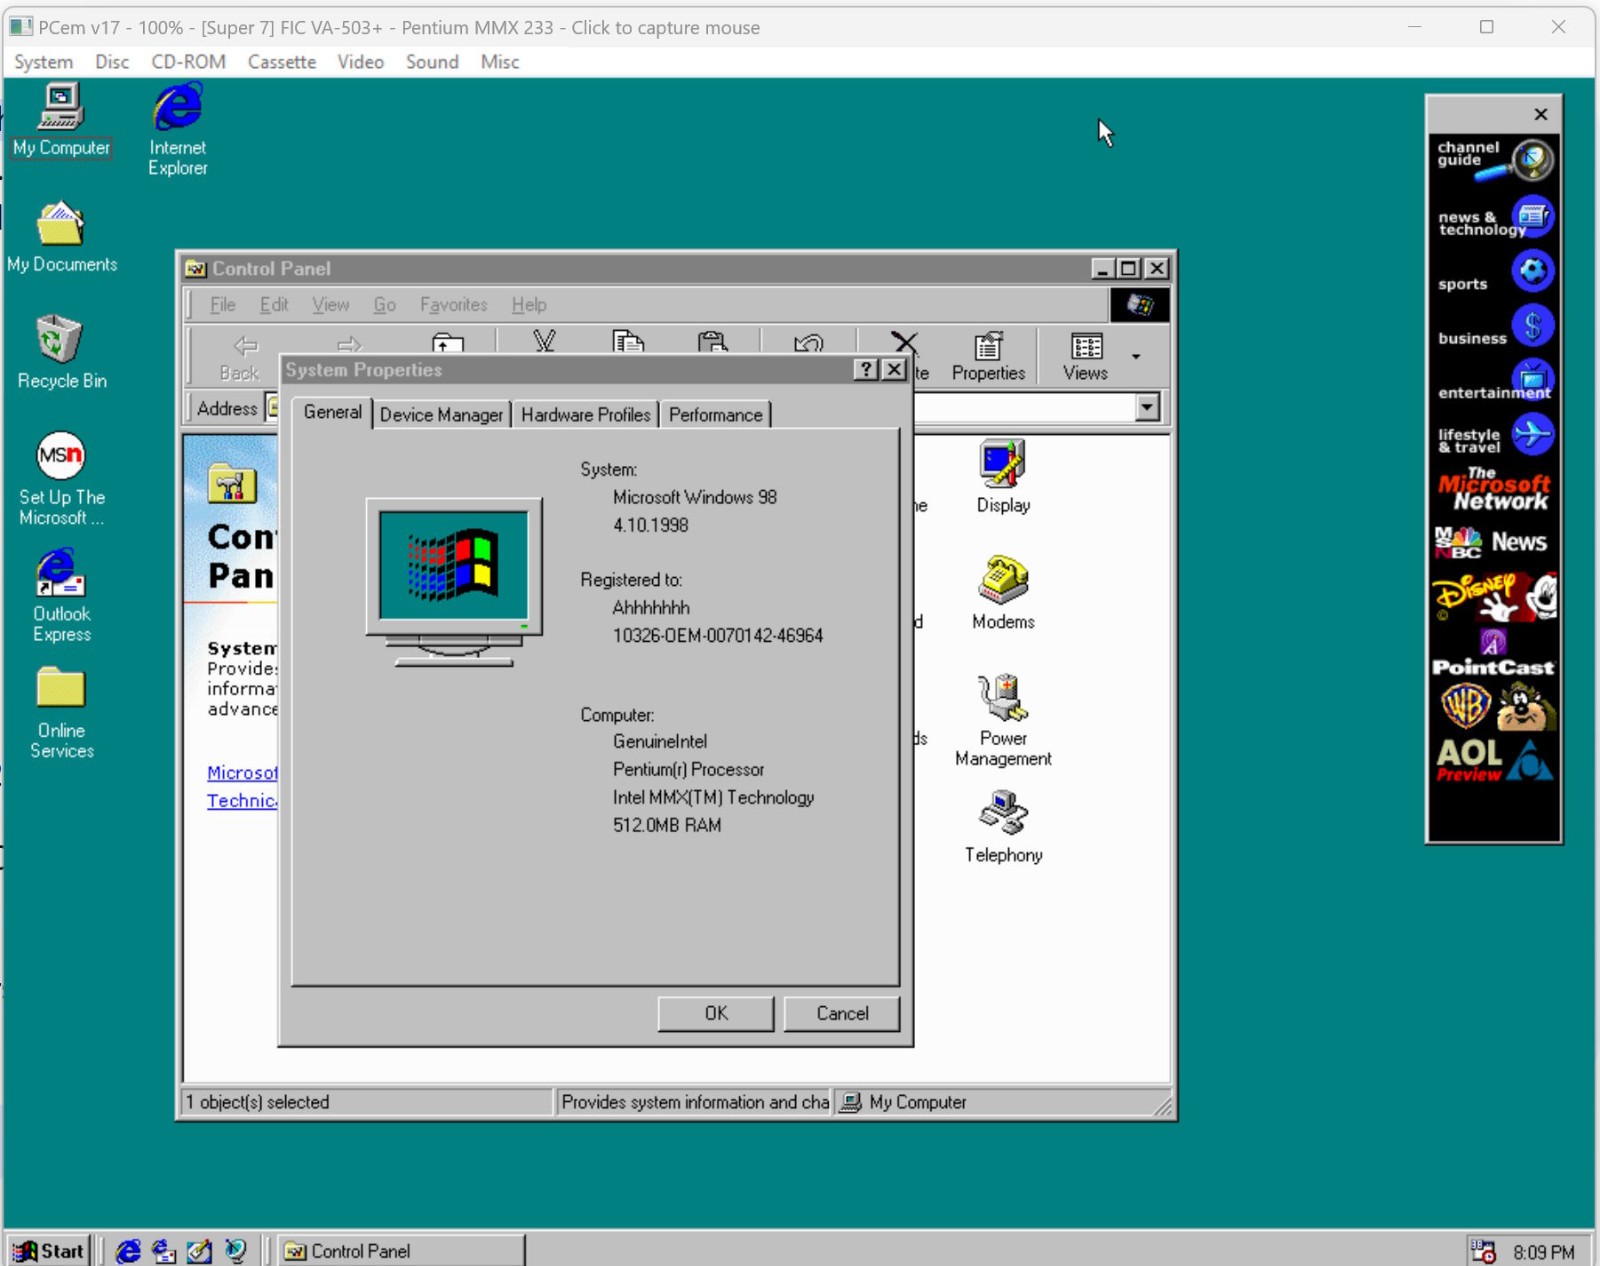Select the Power Management icon
This screenshot has width=1600, height=1266.
(x=1003, y=720)
